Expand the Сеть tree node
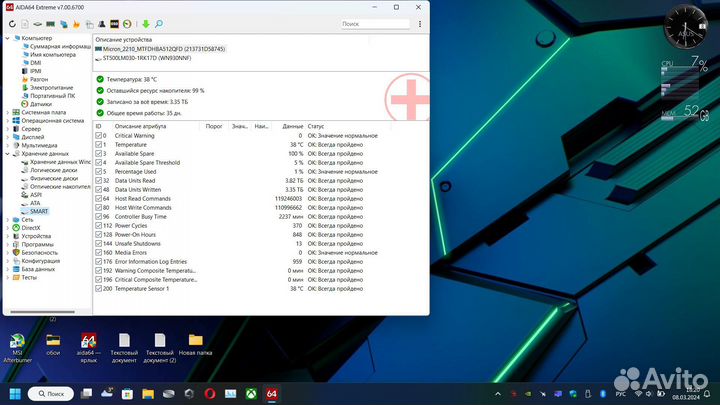The width and height of the screenshot is (720, 405). [x=7, y=220]
